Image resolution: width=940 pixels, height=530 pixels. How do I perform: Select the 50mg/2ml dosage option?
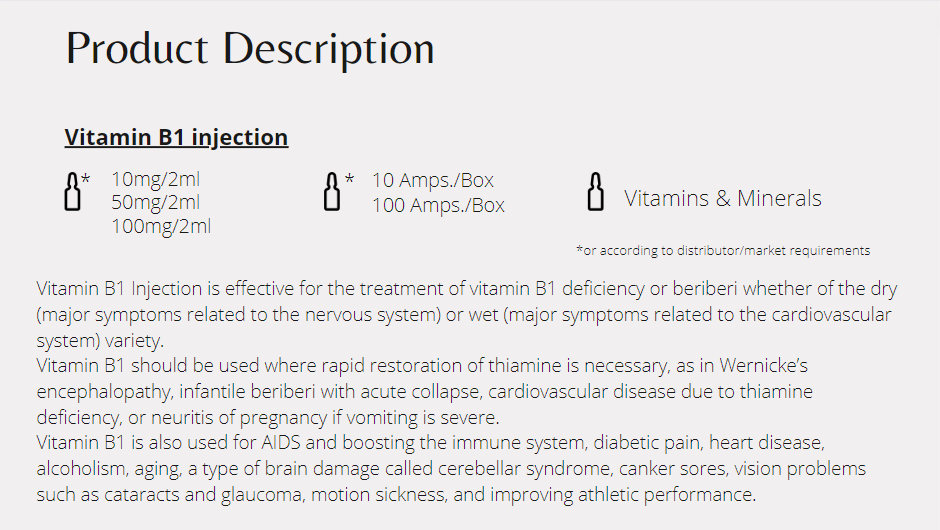coord(155,203)
